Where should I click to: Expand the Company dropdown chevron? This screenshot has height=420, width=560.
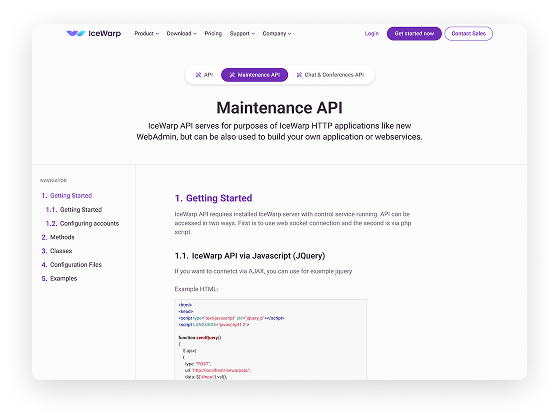click(x=290, y=34)
